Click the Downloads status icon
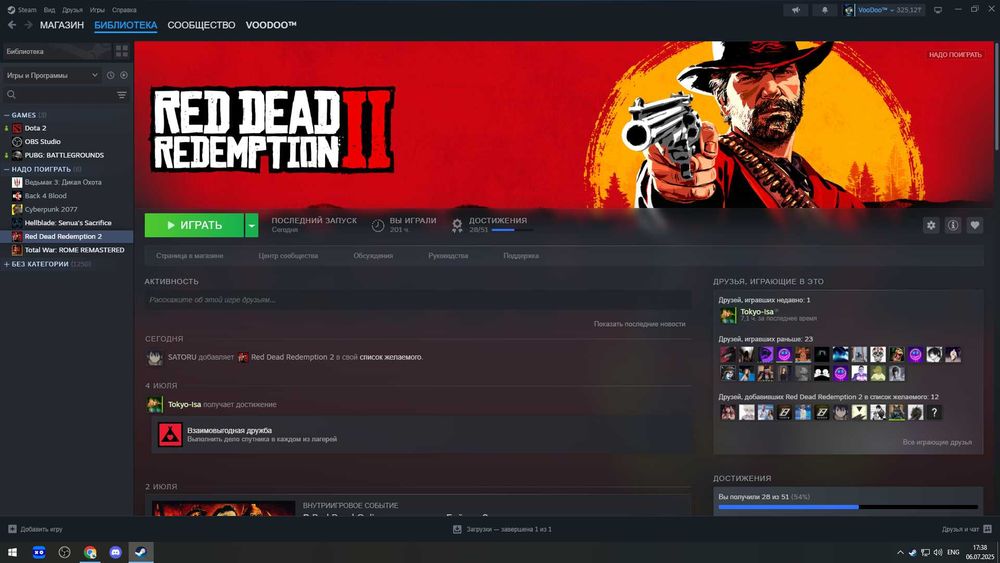 (457, 529)
